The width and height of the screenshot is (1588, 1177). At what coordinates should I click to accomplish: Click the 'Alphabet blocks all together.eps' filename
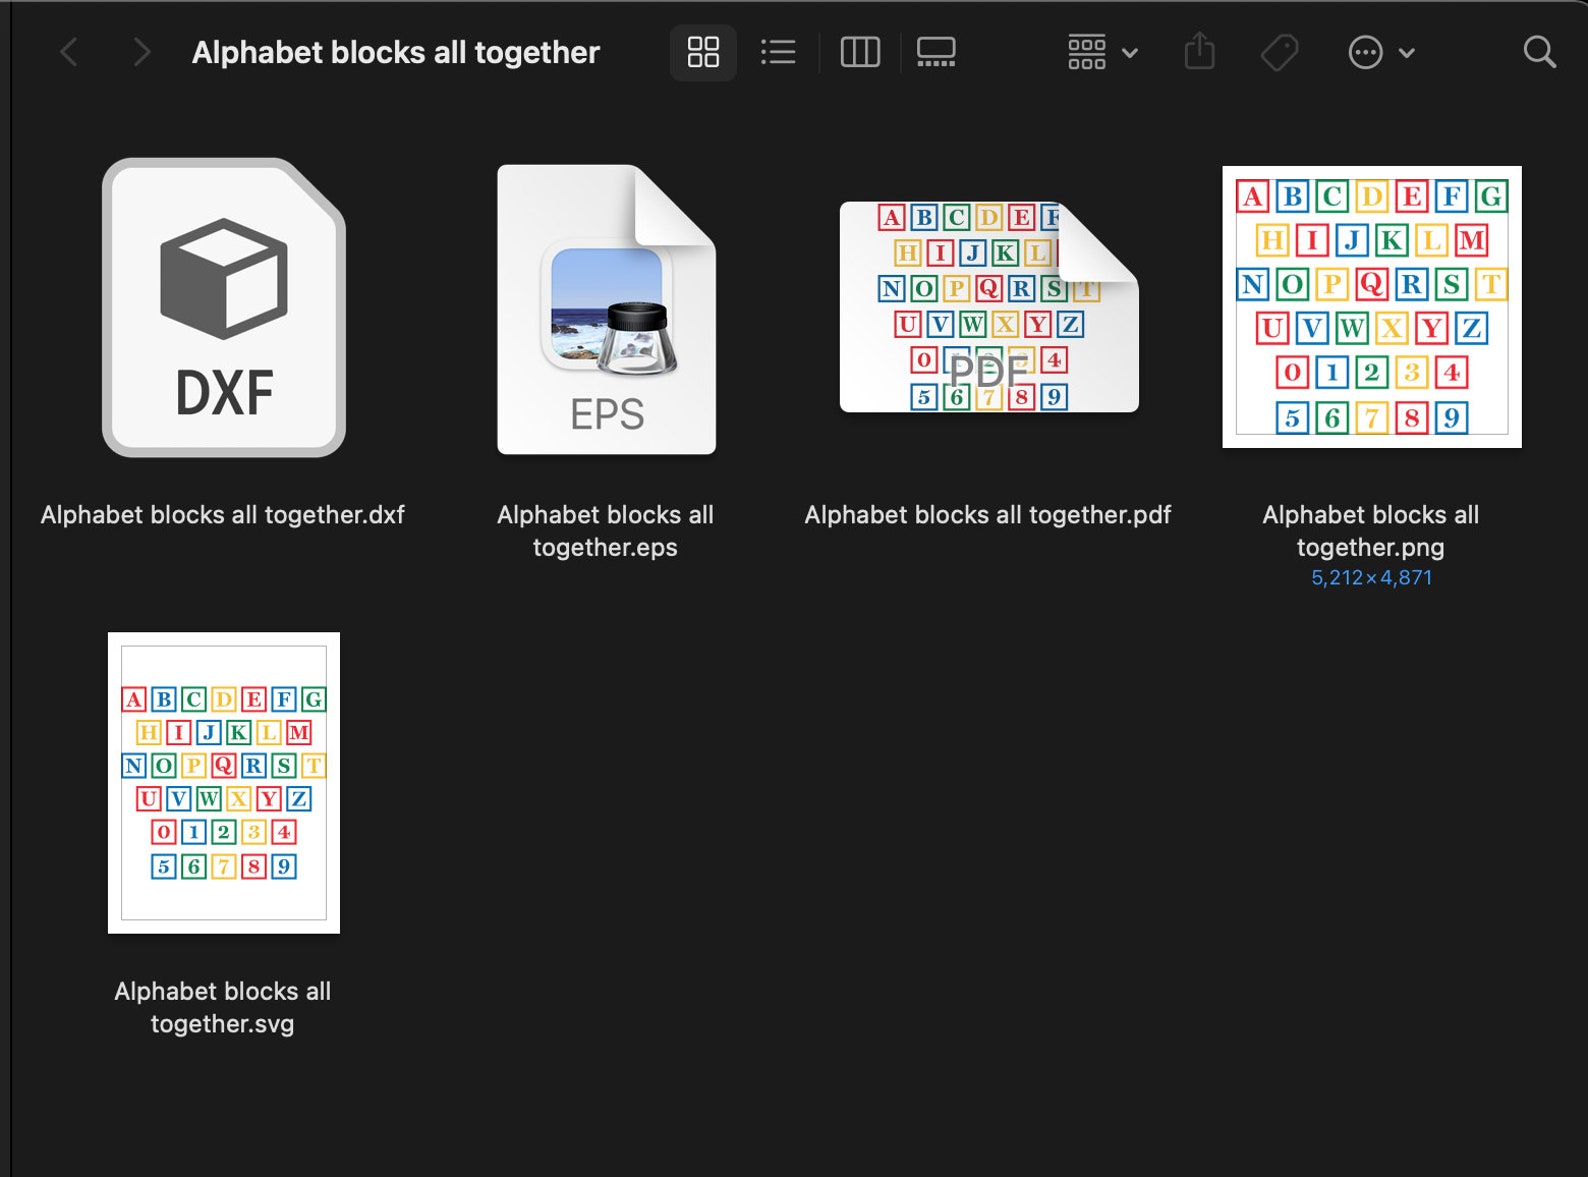pyautogui.click(x=605, y=531)
